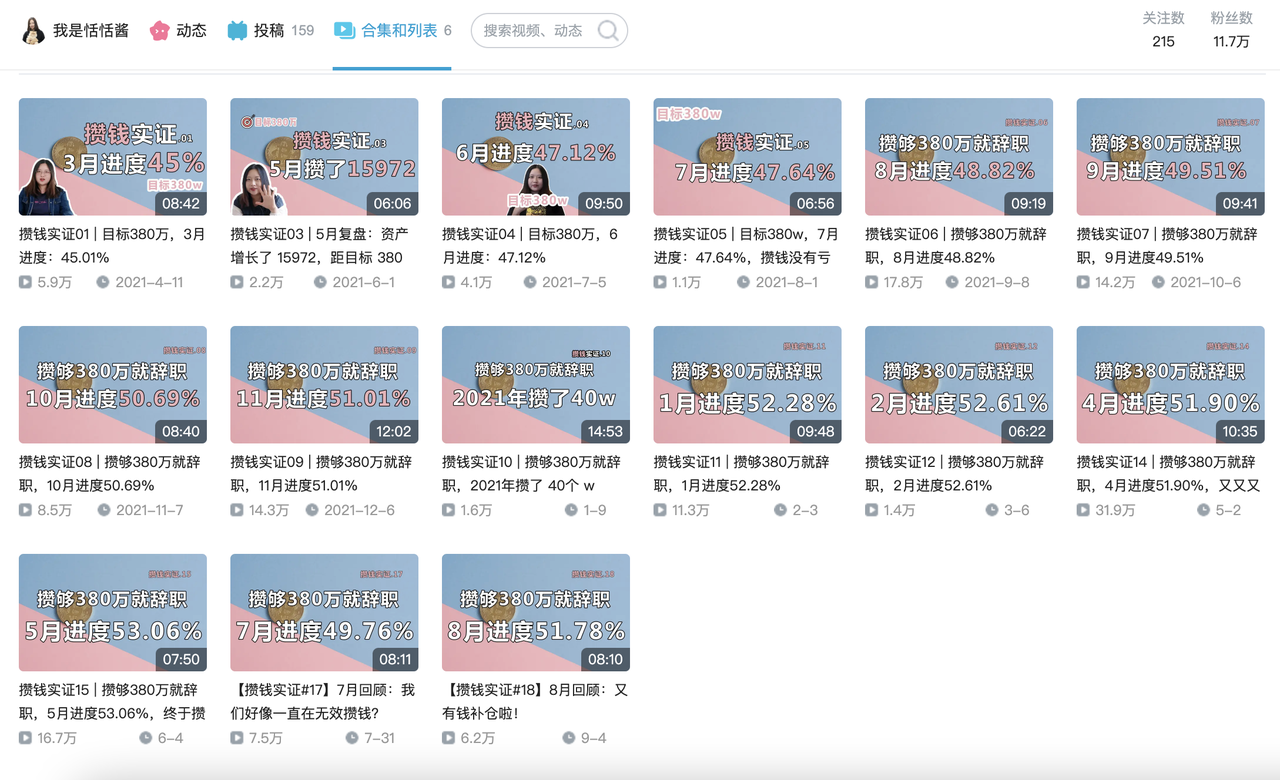Click the 我是恬恬酱 profile avatar
The height and width of the screenshot is (780, 1280).
tap(33, 31)
